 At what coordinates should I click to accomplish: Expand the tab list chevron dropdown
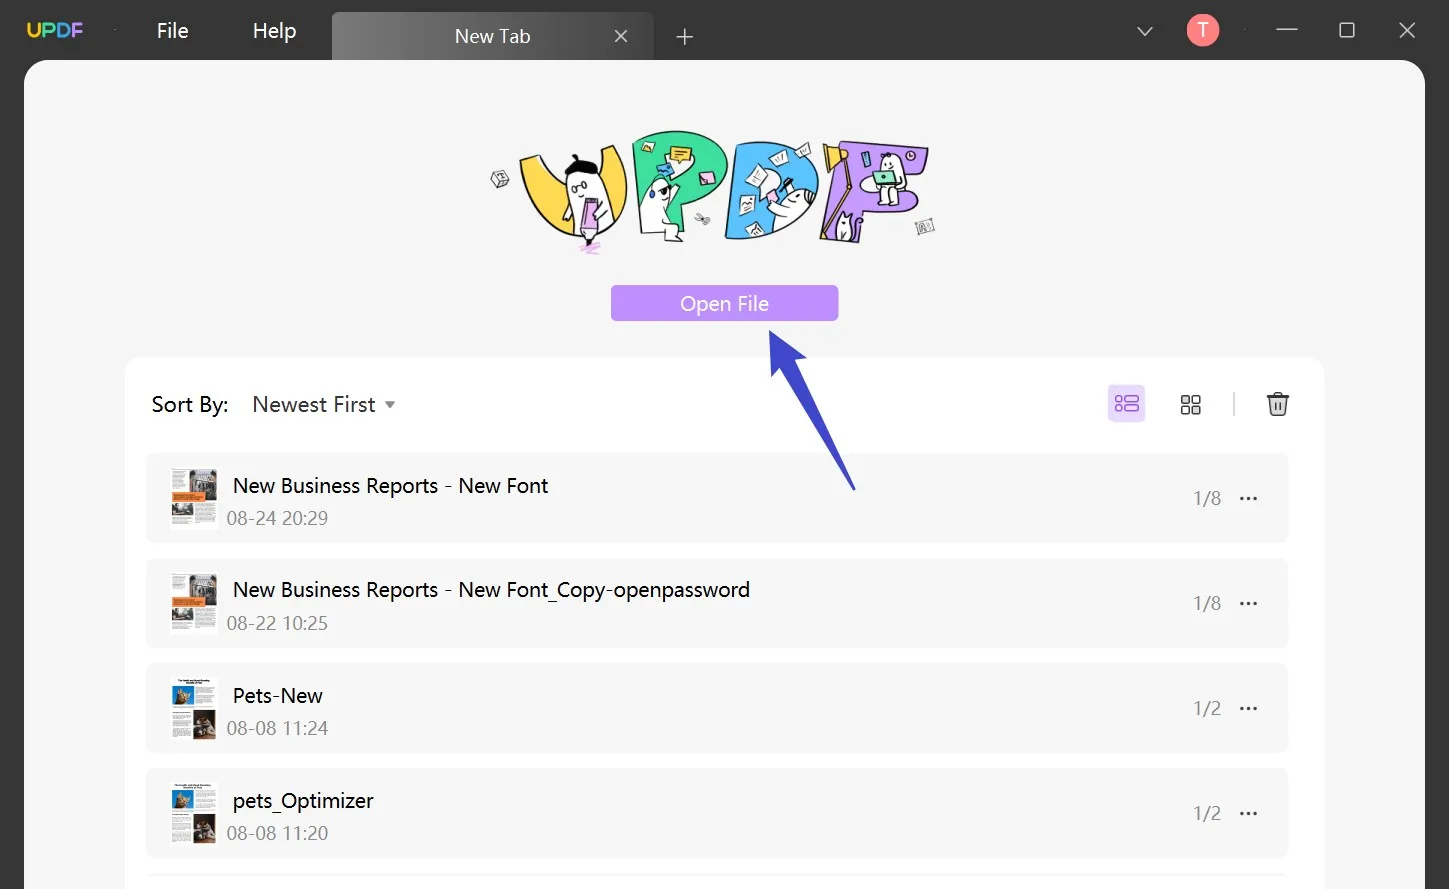[x=1145, y=31]
